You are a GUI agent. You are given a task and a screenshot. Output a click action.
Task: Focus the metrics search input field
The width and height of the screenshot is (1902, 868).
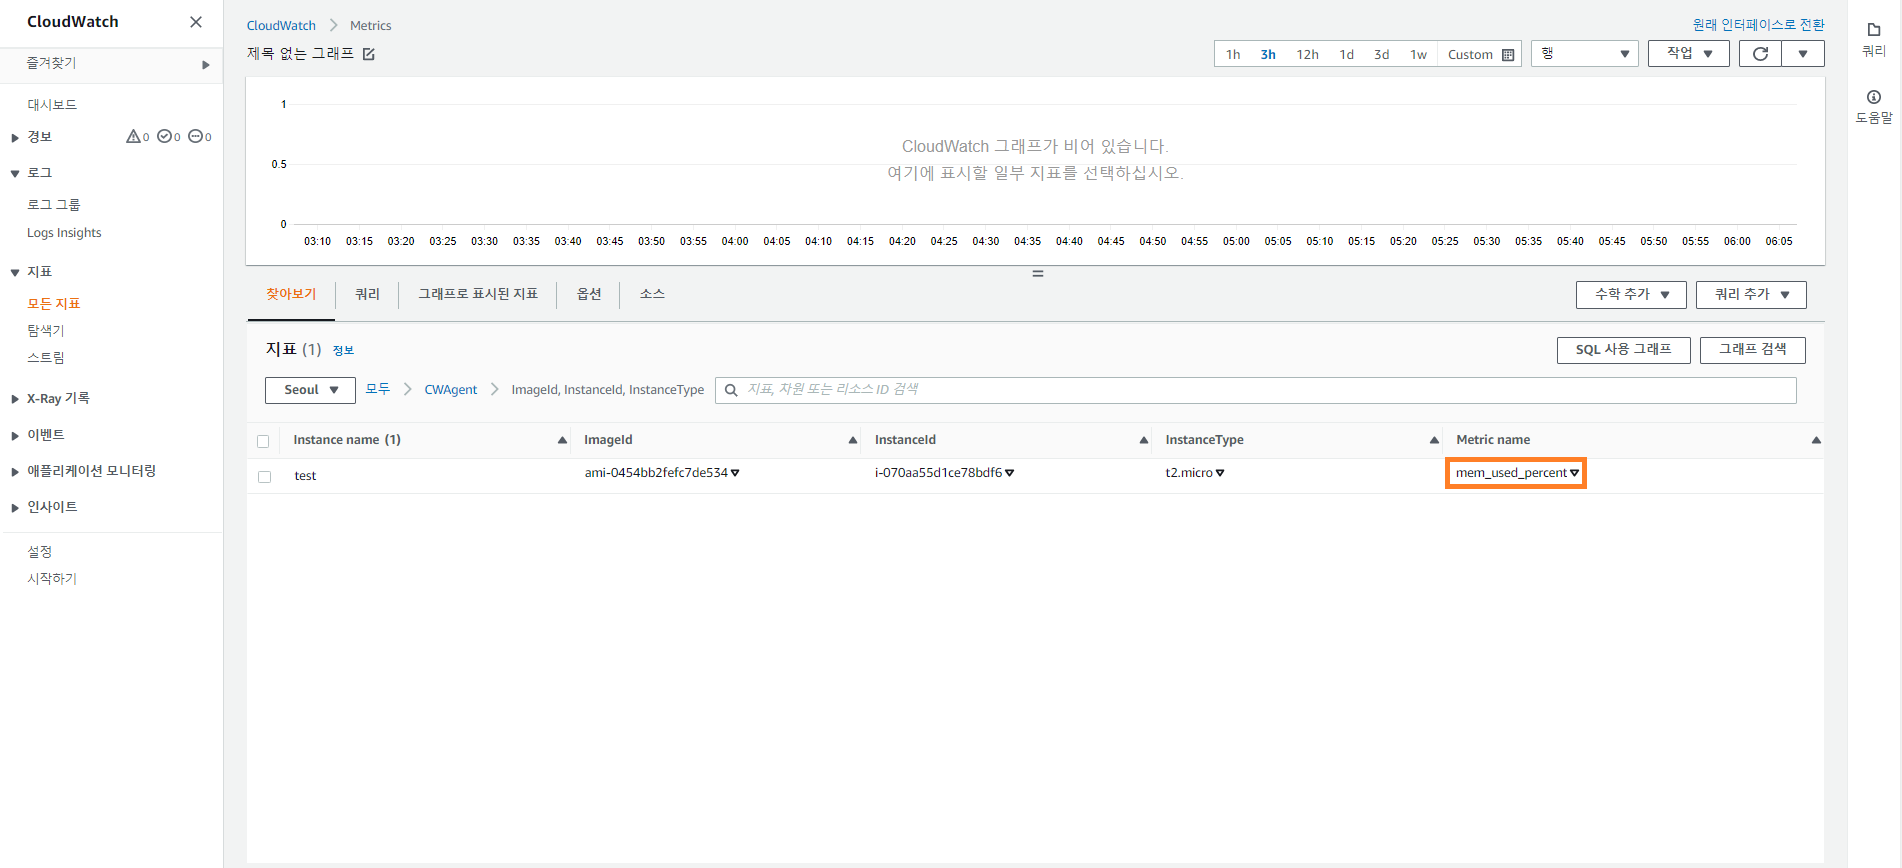click(x=1255, y=390)
